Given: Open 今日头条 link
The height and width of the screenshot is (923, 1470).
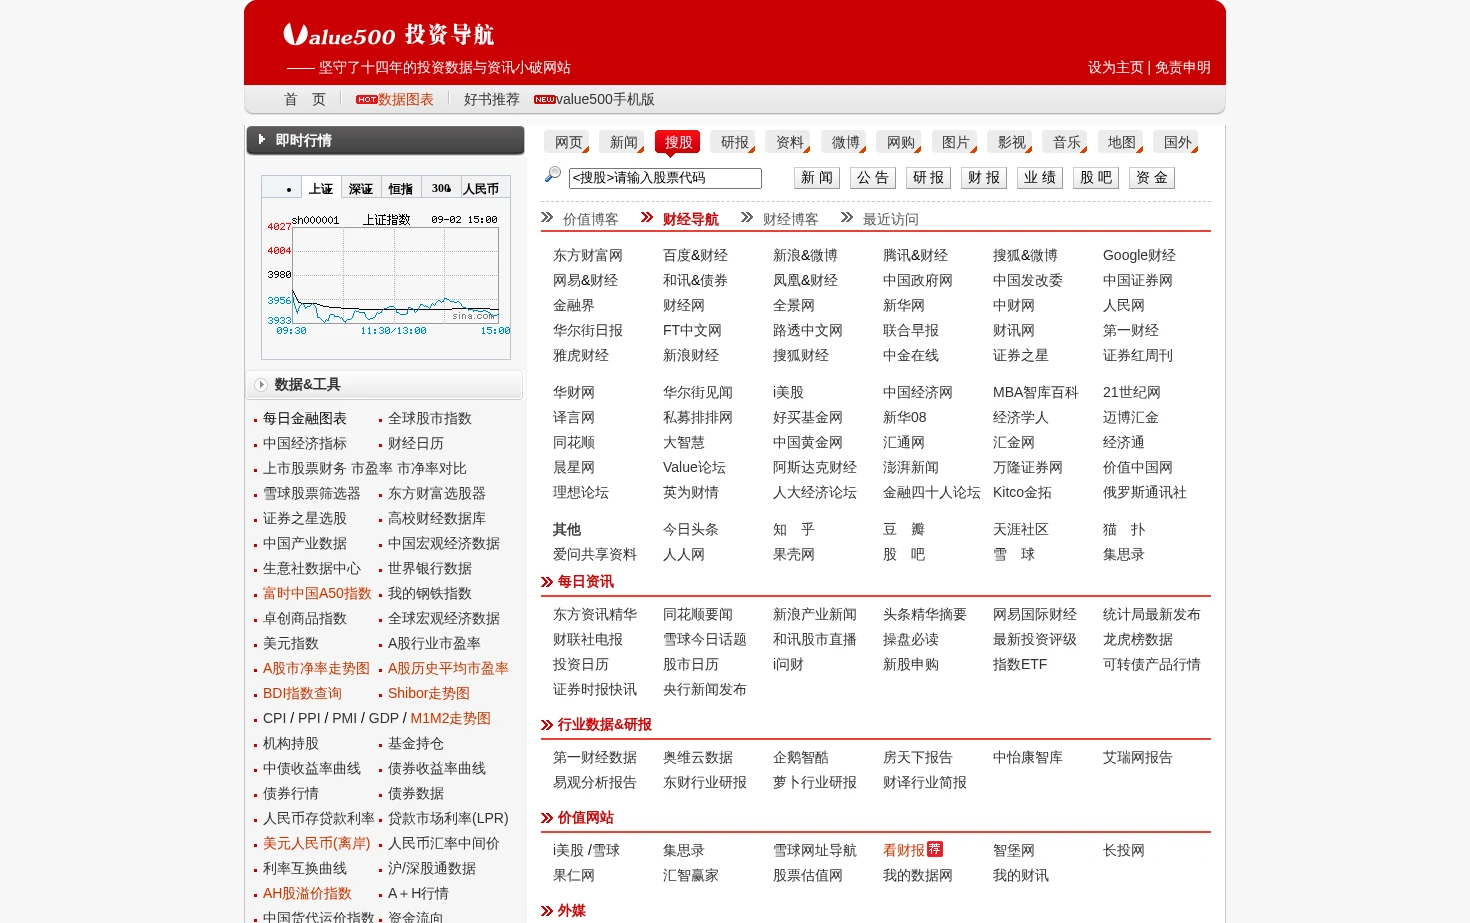Looking at the screenshot, I should [x=691, y=529].
